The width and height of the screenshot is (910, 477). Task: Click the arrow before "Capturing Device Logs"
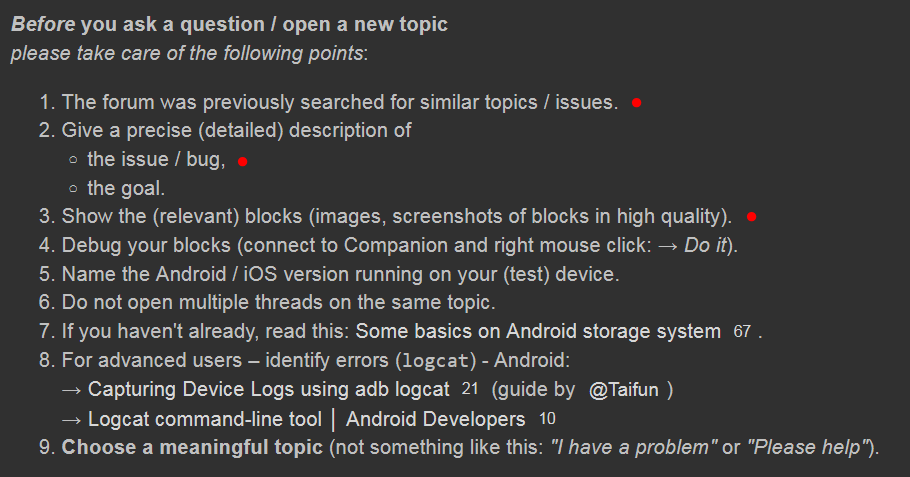(72, 390)
